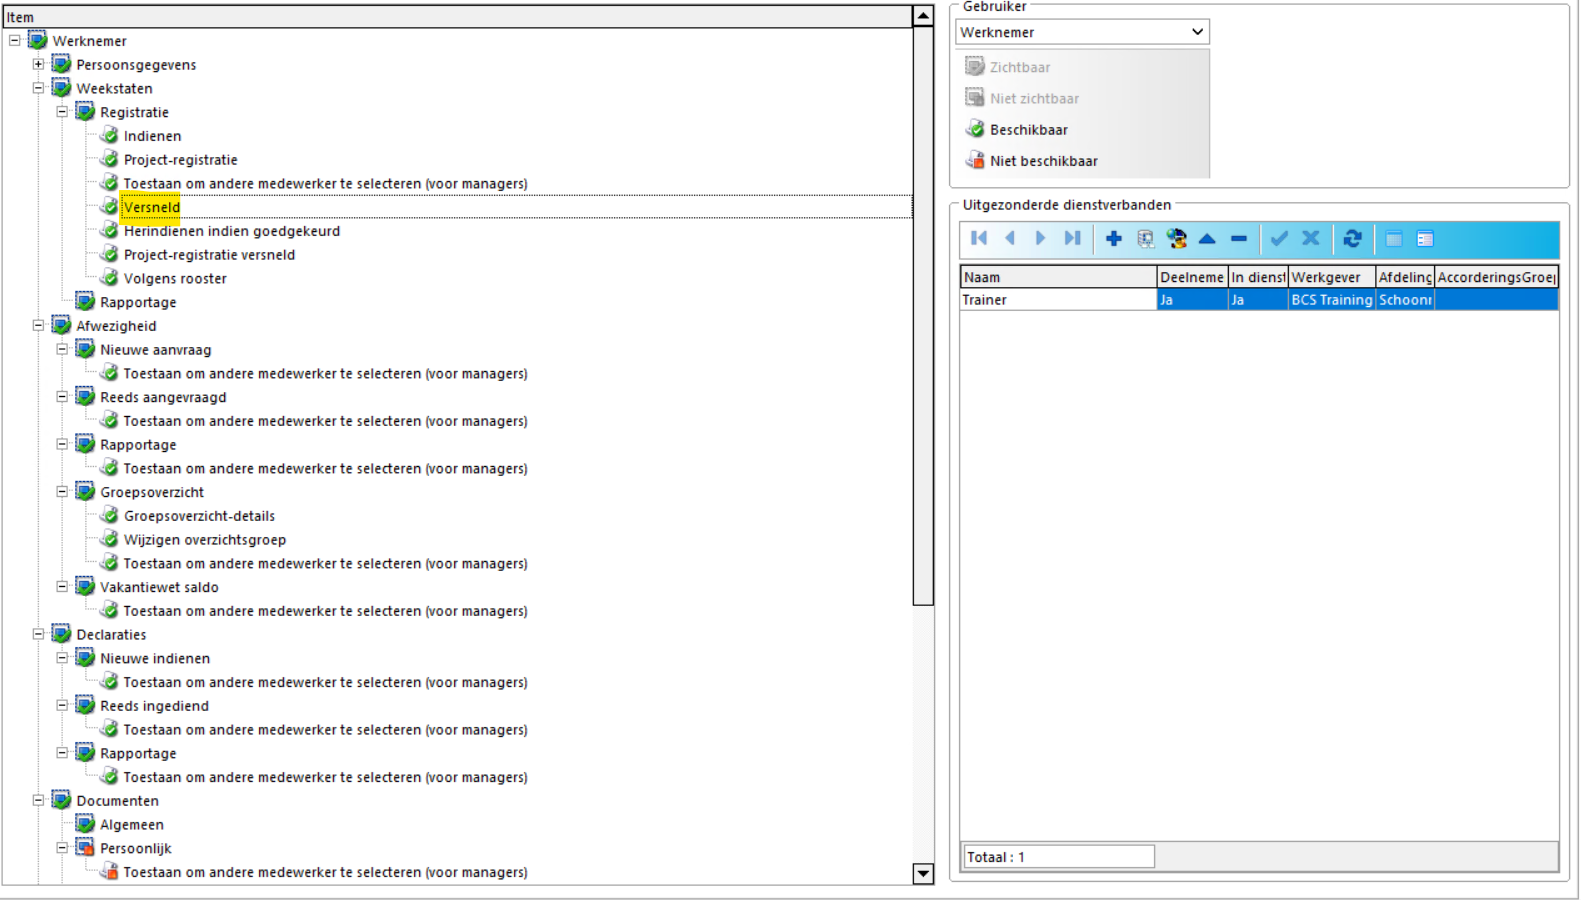Image resolution: width=1581 pixels, height=900 pixels.
Task: Click the BCS Training cell
Action: [x=1331, y=299]
